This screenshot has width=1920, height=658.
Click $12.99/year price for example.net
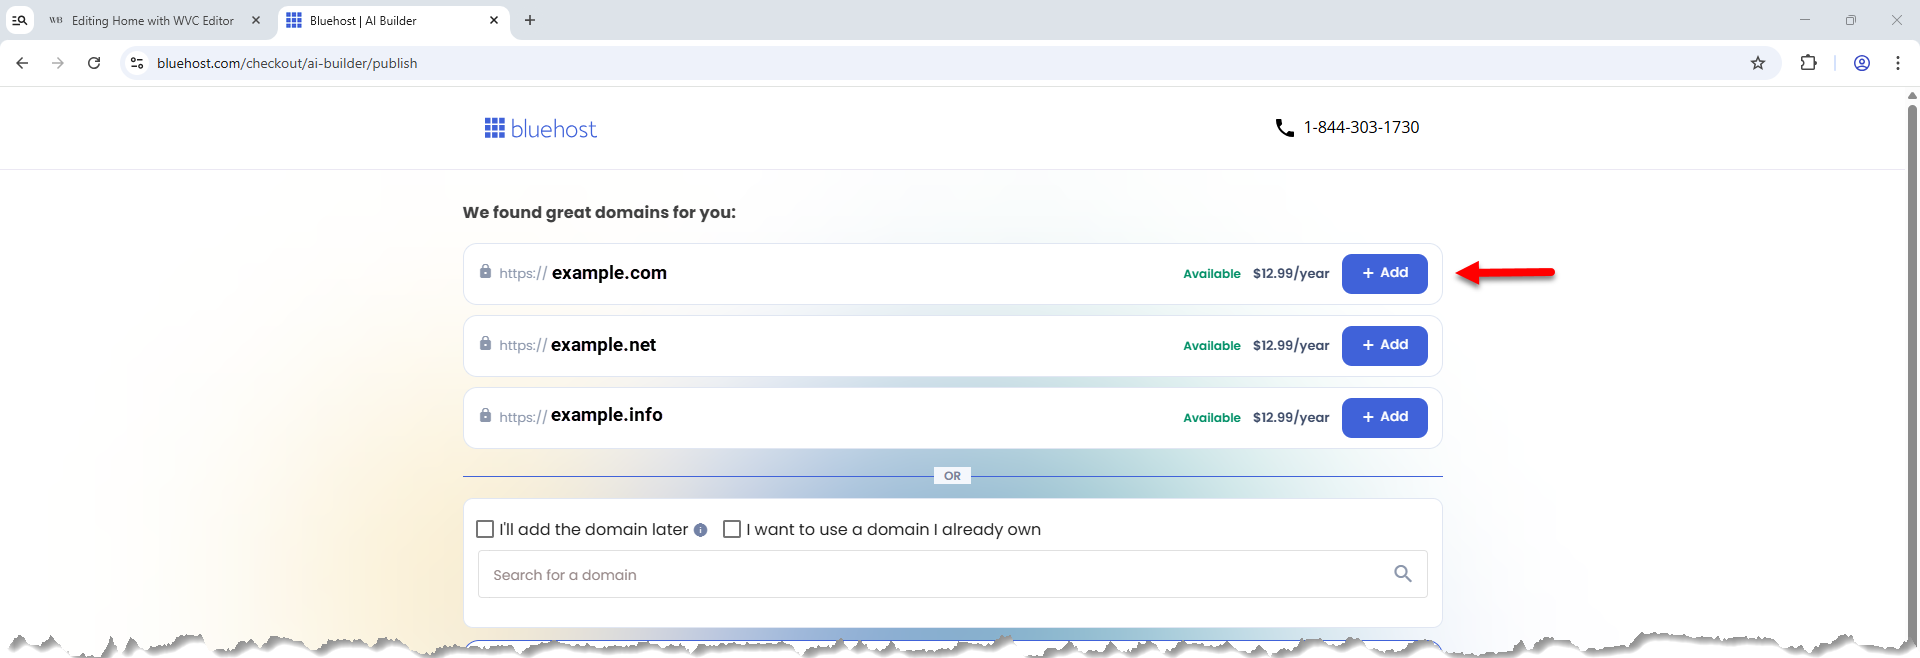coord(1291,346)
